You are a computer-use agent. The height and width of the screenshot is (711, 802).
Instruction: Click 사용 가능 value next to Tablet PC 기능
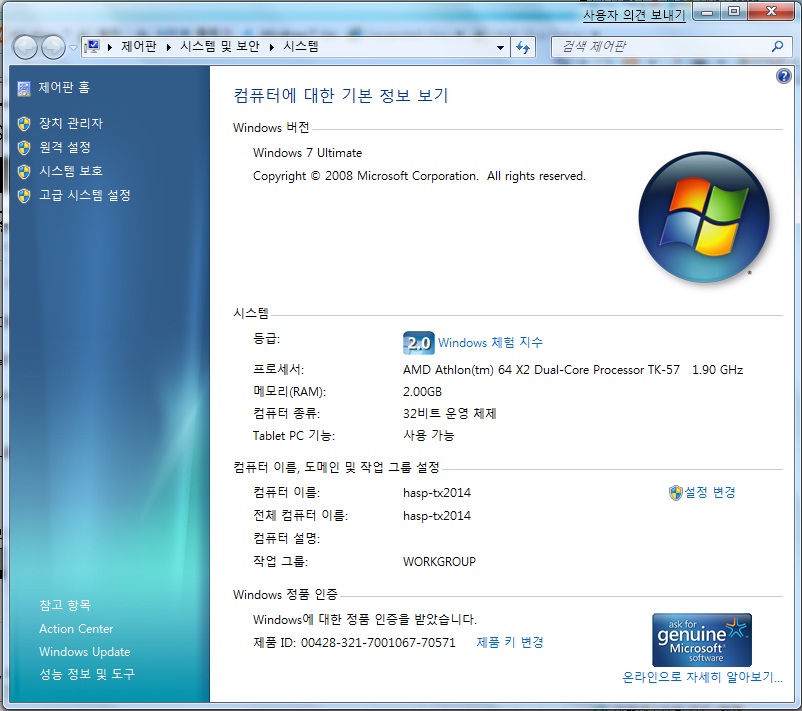pyautogui.click(x=429, y=435)
